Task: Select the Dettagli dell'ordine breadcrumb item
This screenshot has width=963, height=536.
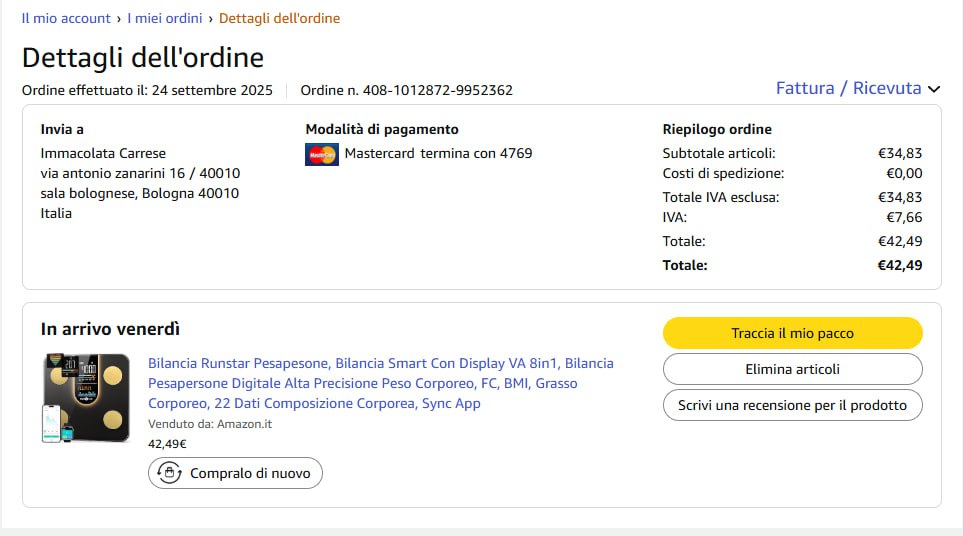Action: pyautogui.click(x=279, y=18)
